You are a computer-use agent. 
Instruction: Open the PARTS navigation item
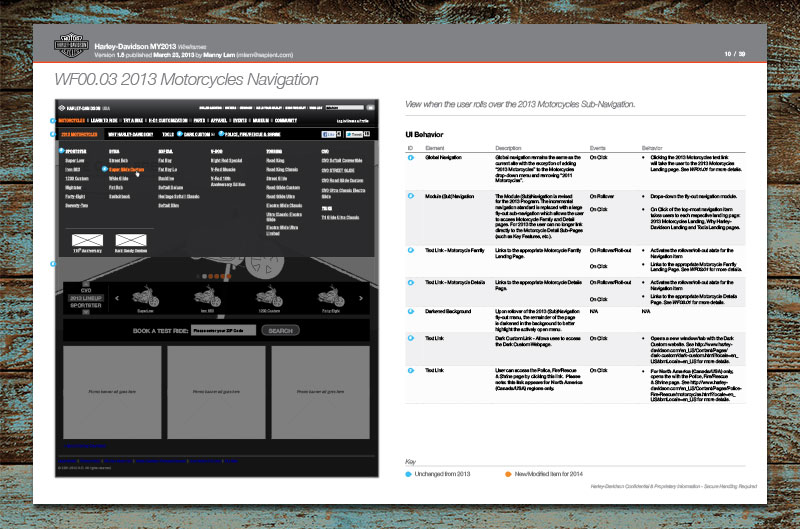click(x=199, y=120)
